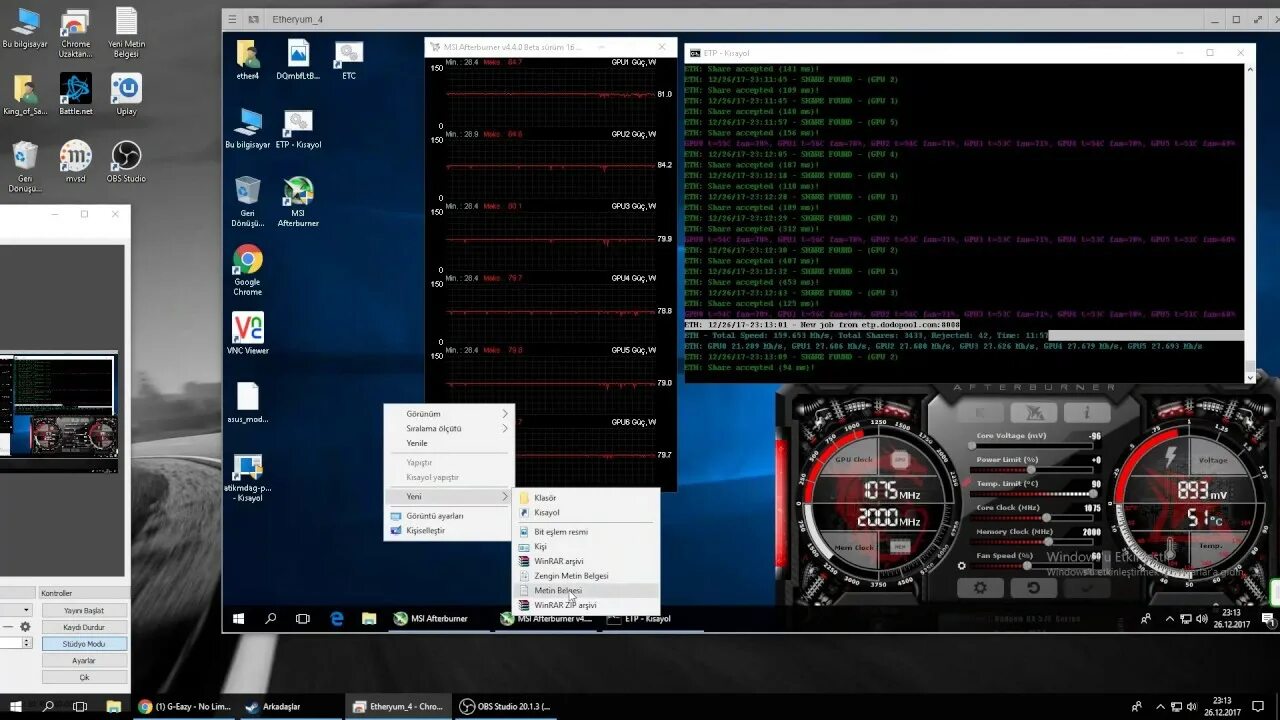This screenshot has height=720, width=1280.
Task: Open Geri Dönüşüm bin on local desktop
Action: (x=25, y=167)
